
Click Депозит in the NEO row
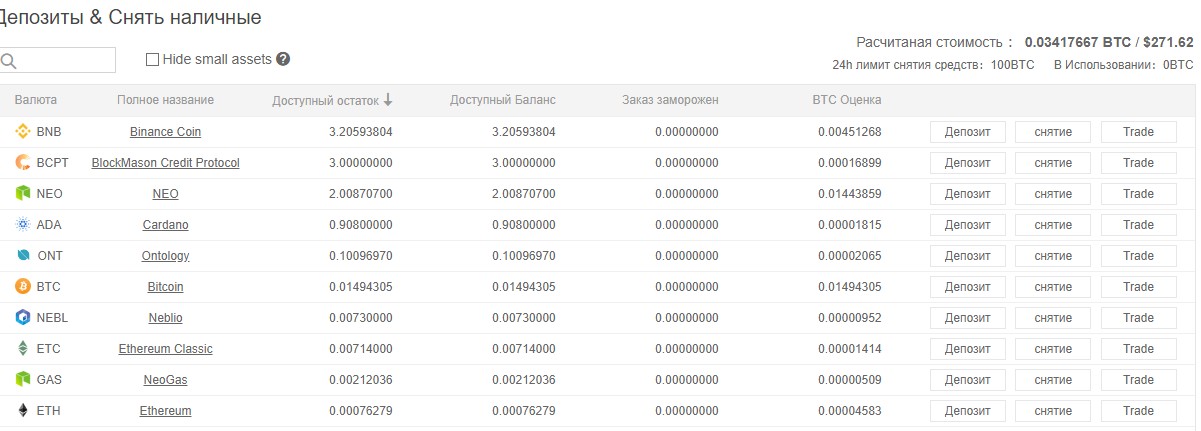pyautogui.click(x=968, y=194)
